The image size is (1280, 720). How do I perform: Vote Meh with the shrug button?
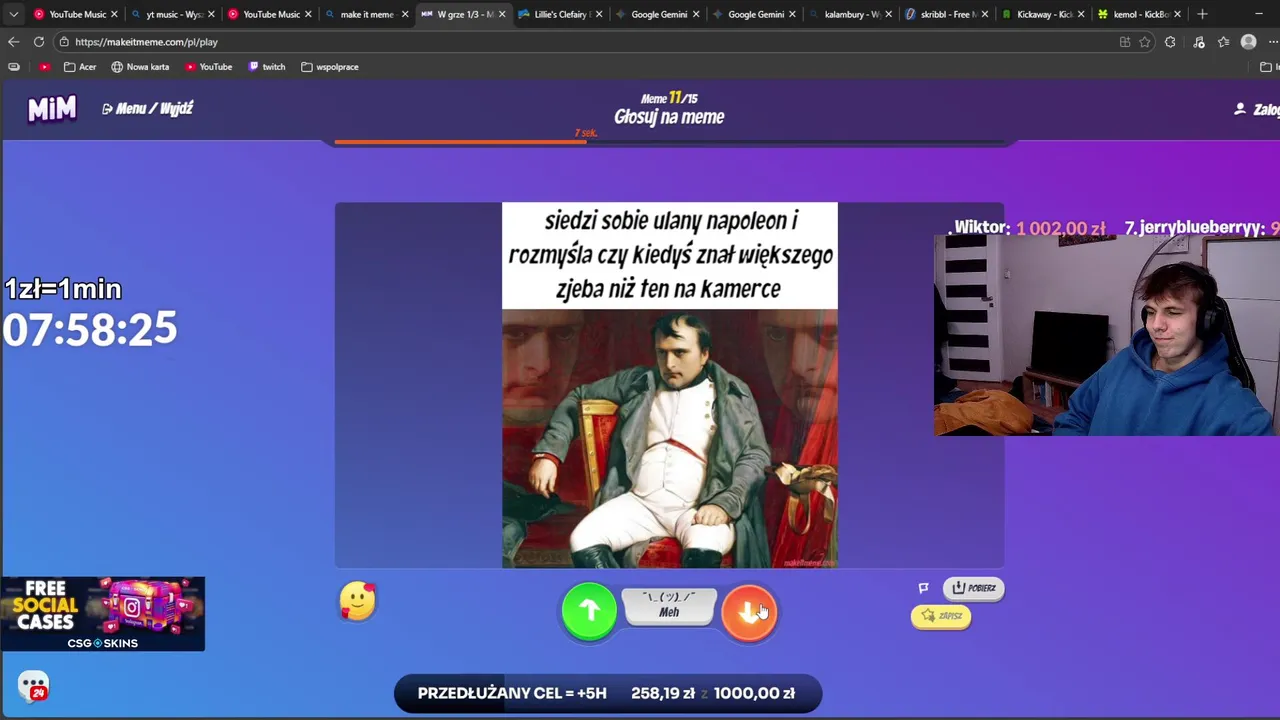click(x=669, y=606)
